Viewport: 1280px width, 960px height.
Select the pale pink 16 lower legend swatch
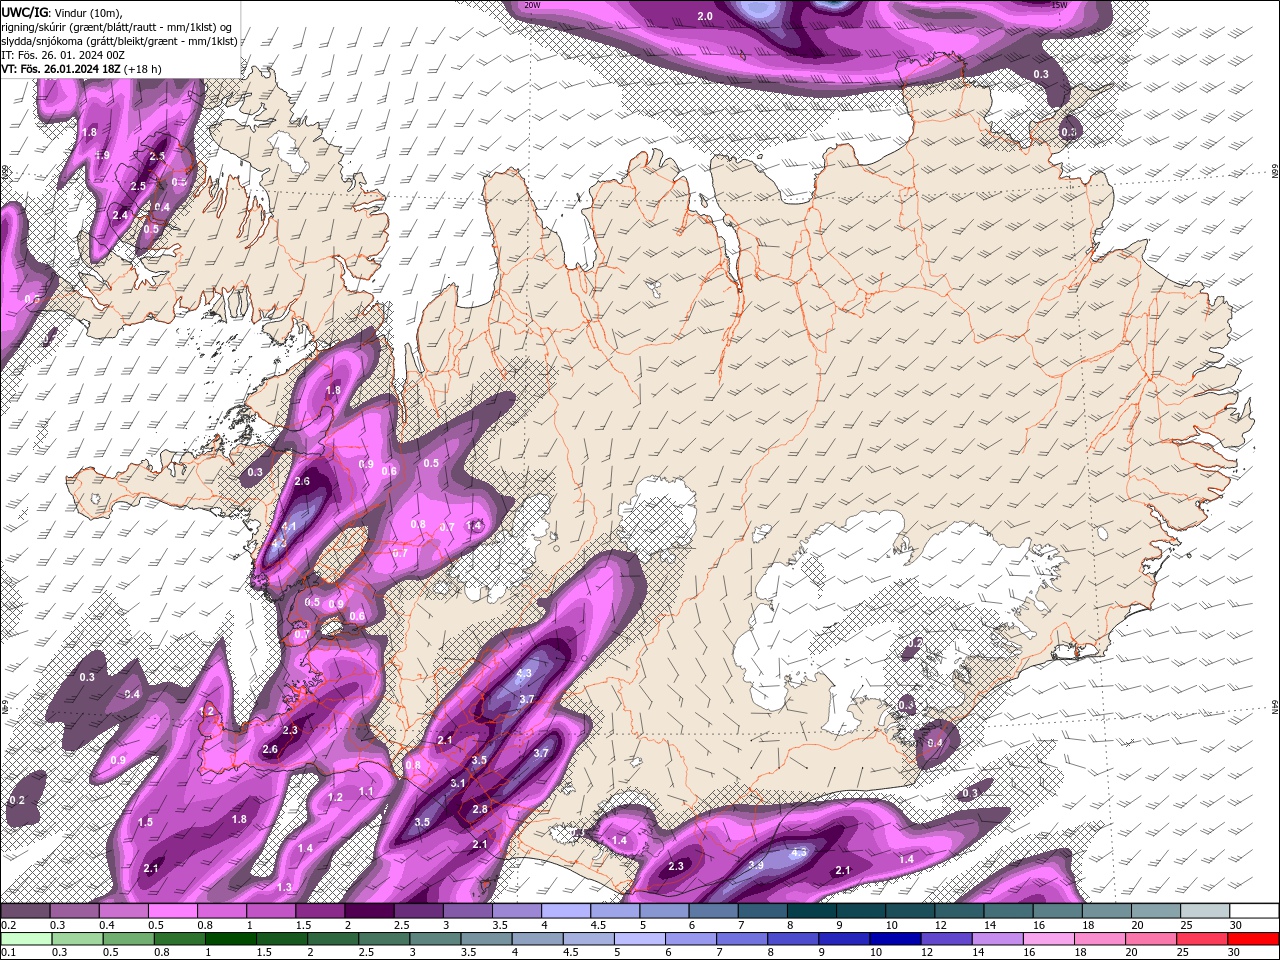coord(1048,939)
